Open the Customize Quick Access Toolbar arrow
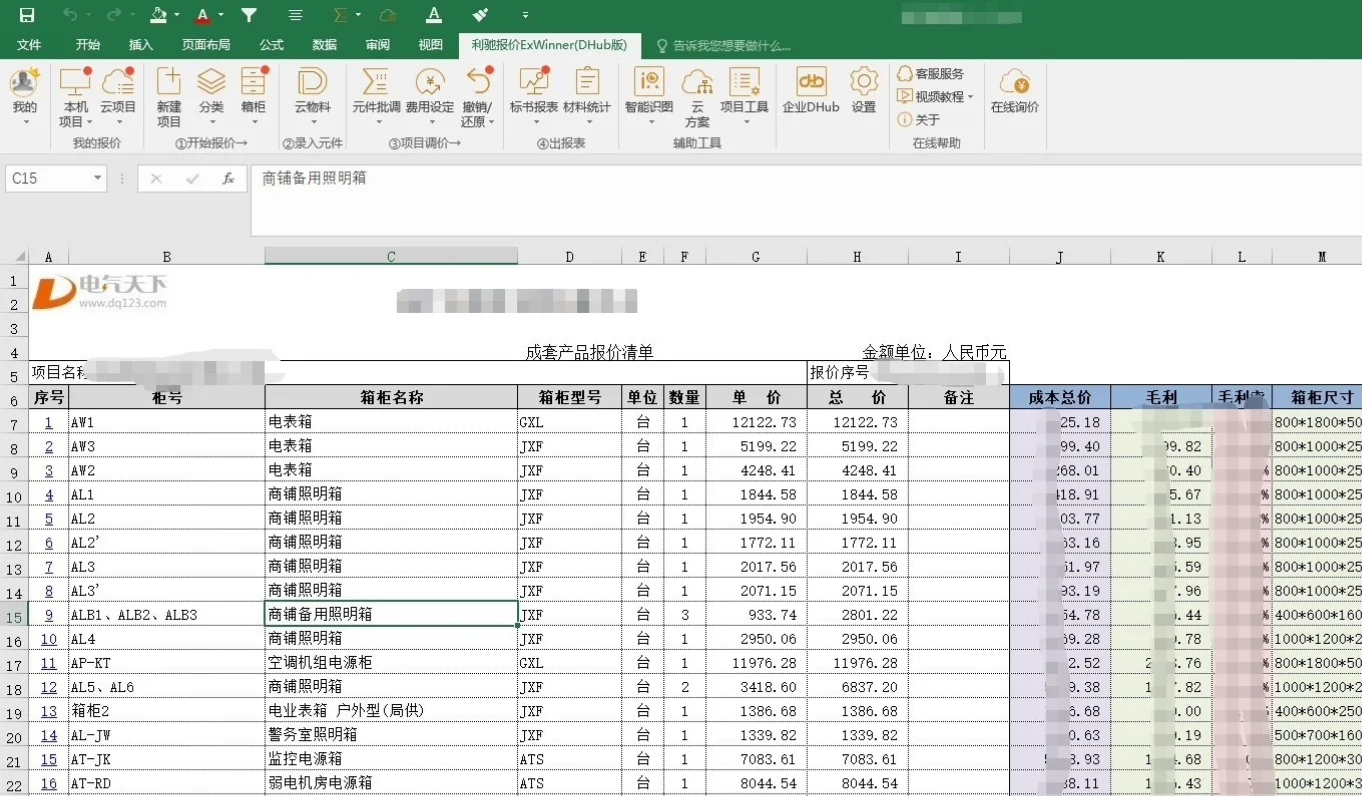Viewport: 1362px width, 796px height. [526, 15]
